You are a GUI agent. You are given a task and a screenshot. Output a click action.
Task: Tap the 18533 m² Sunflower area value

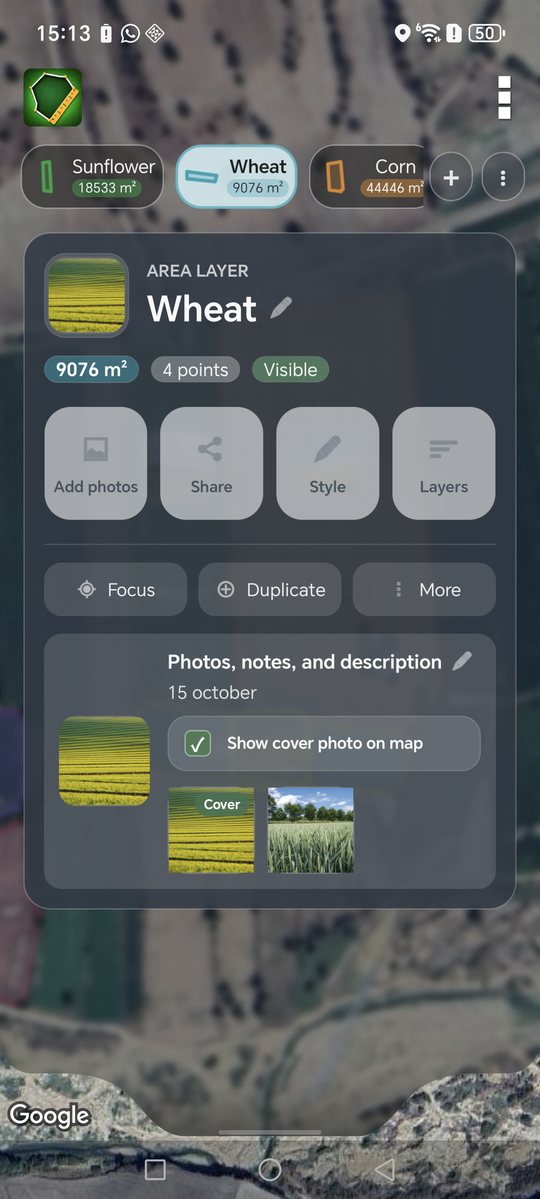107,188
